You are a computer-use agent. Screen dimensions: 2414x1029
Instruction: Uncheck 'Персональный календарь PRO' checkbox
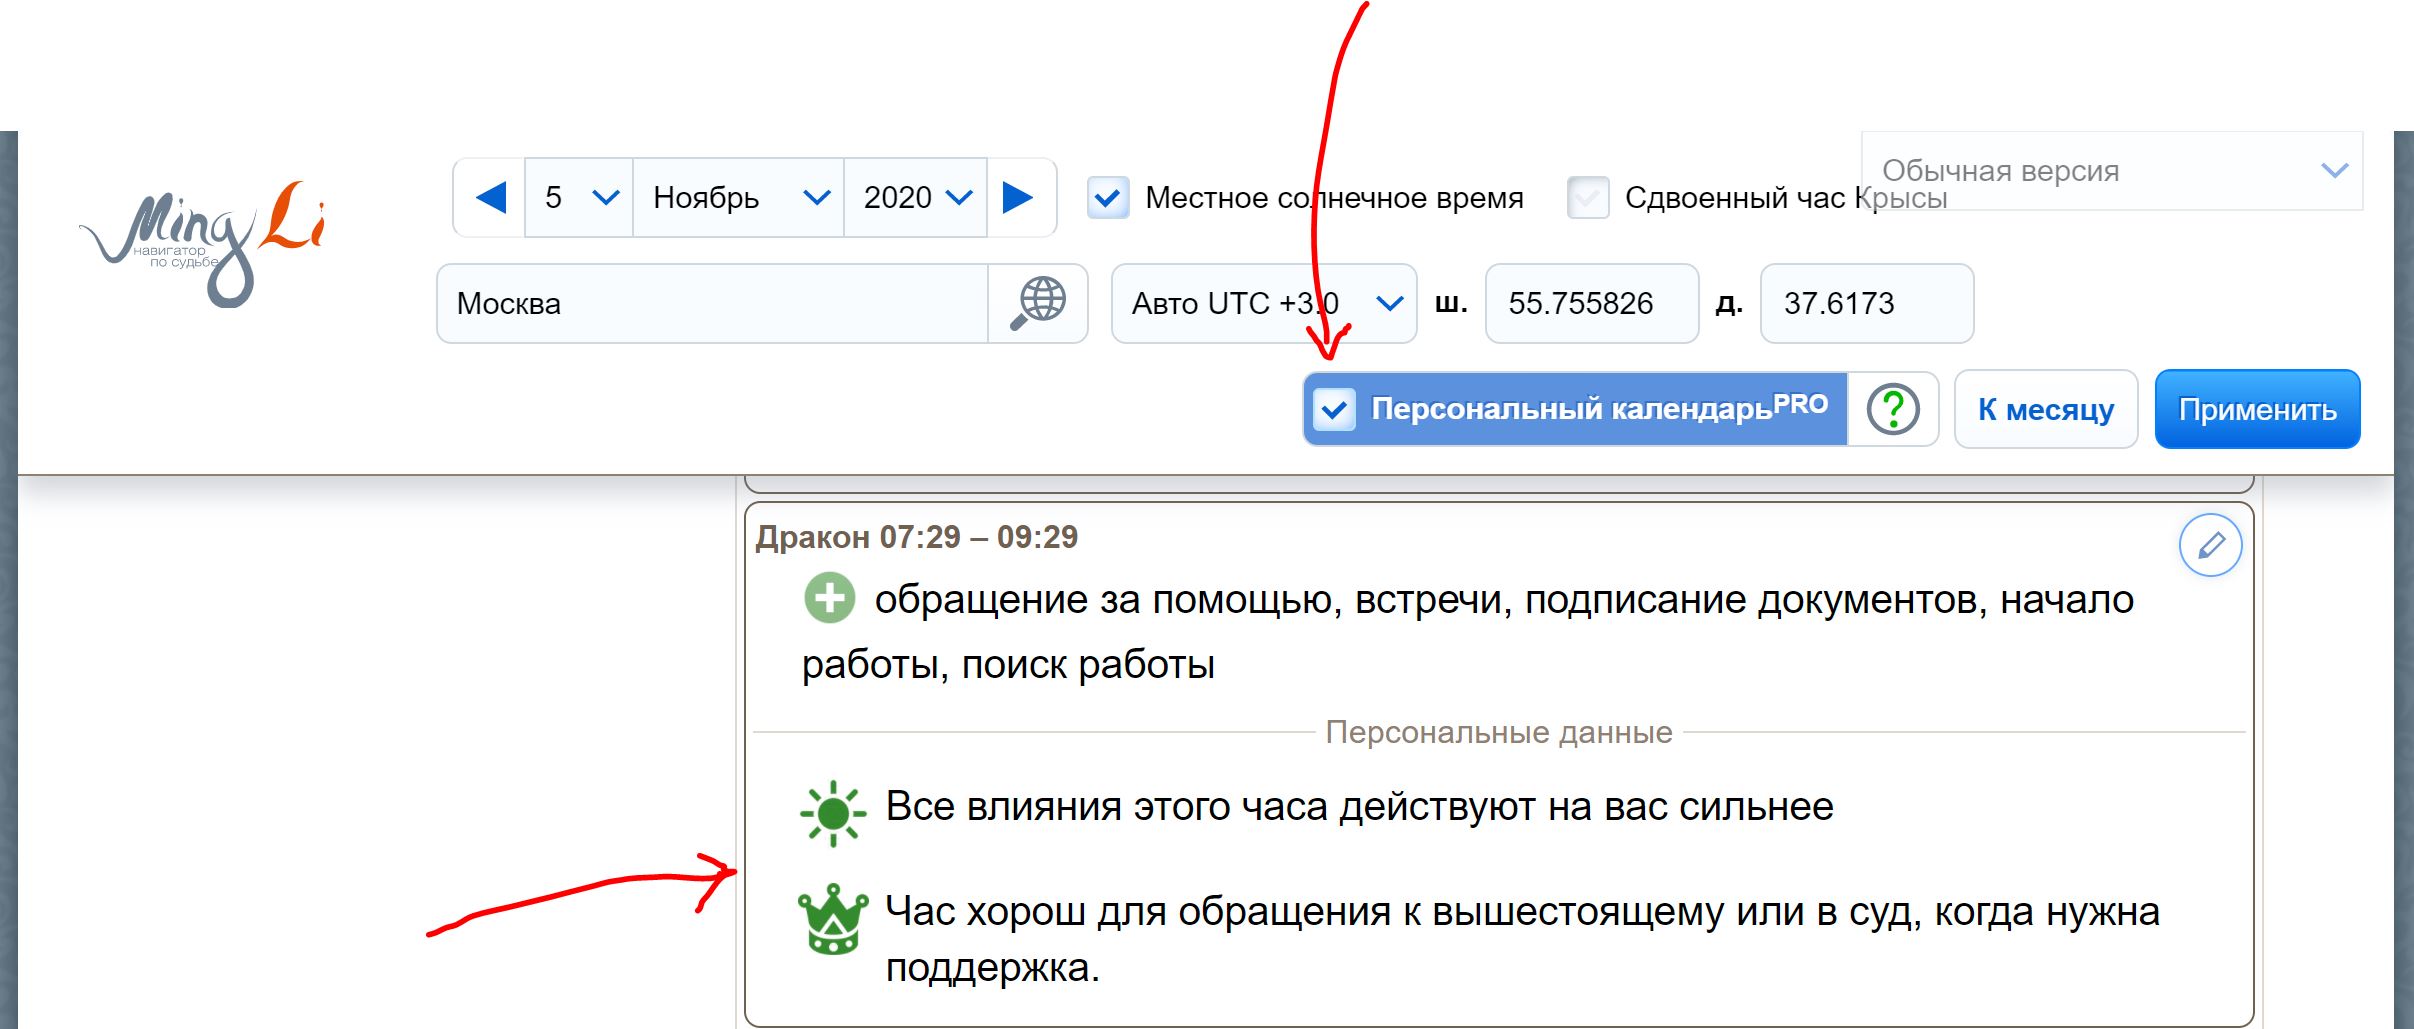point(1334,409)
